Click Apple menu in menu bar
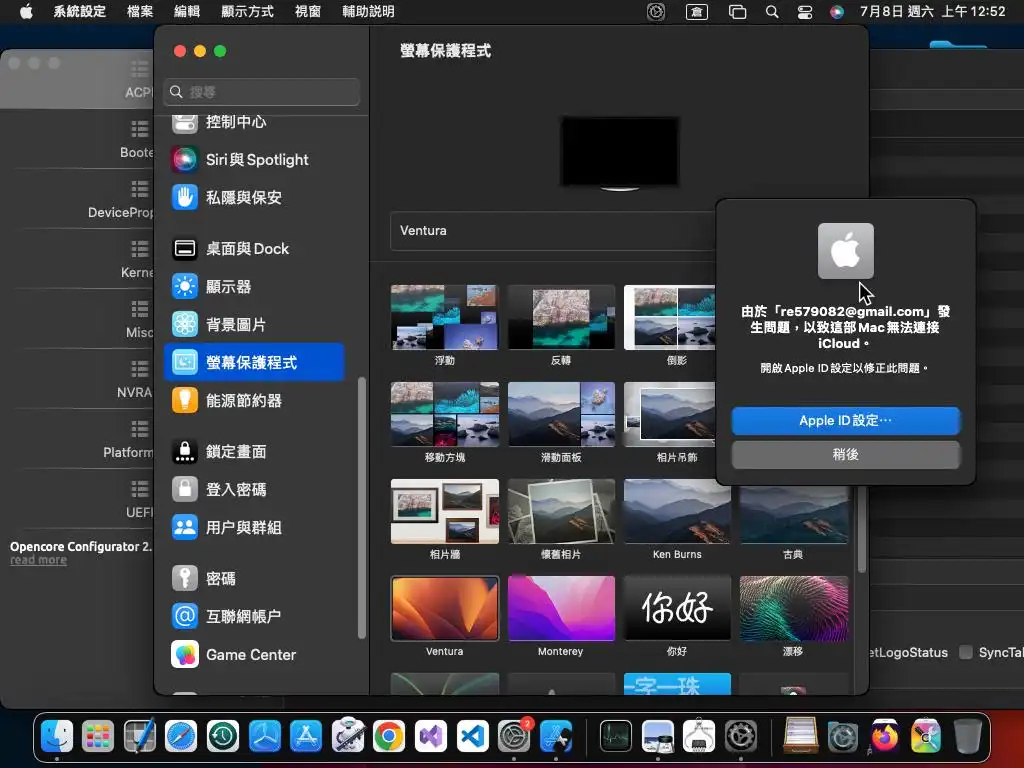The image size is (1024, 768). (x=26, y=11)
